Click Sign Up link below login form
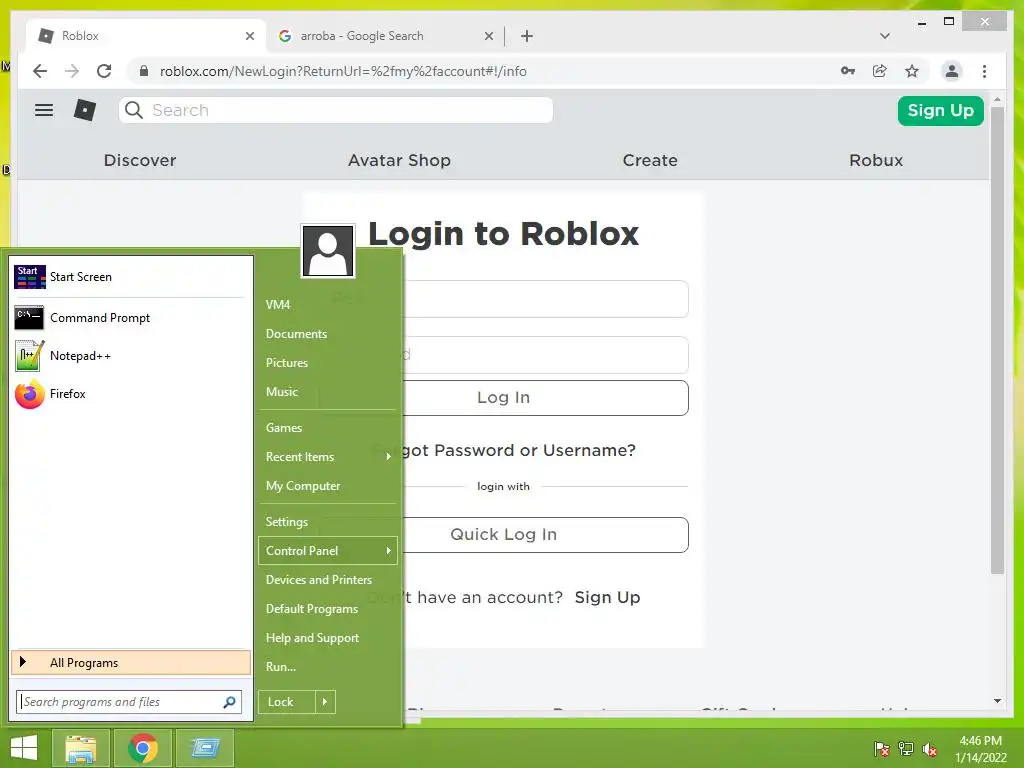This screenshot has width=1024, height=768. (607, 598)
